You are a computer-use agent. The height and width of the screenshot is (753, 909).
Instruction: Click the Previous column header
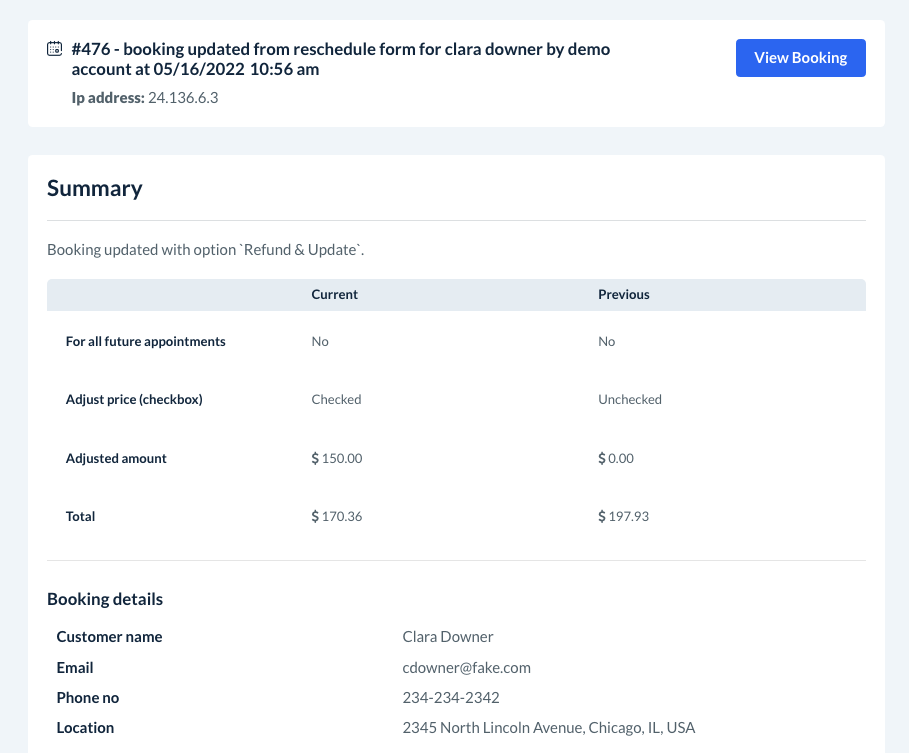coord(624,295)
